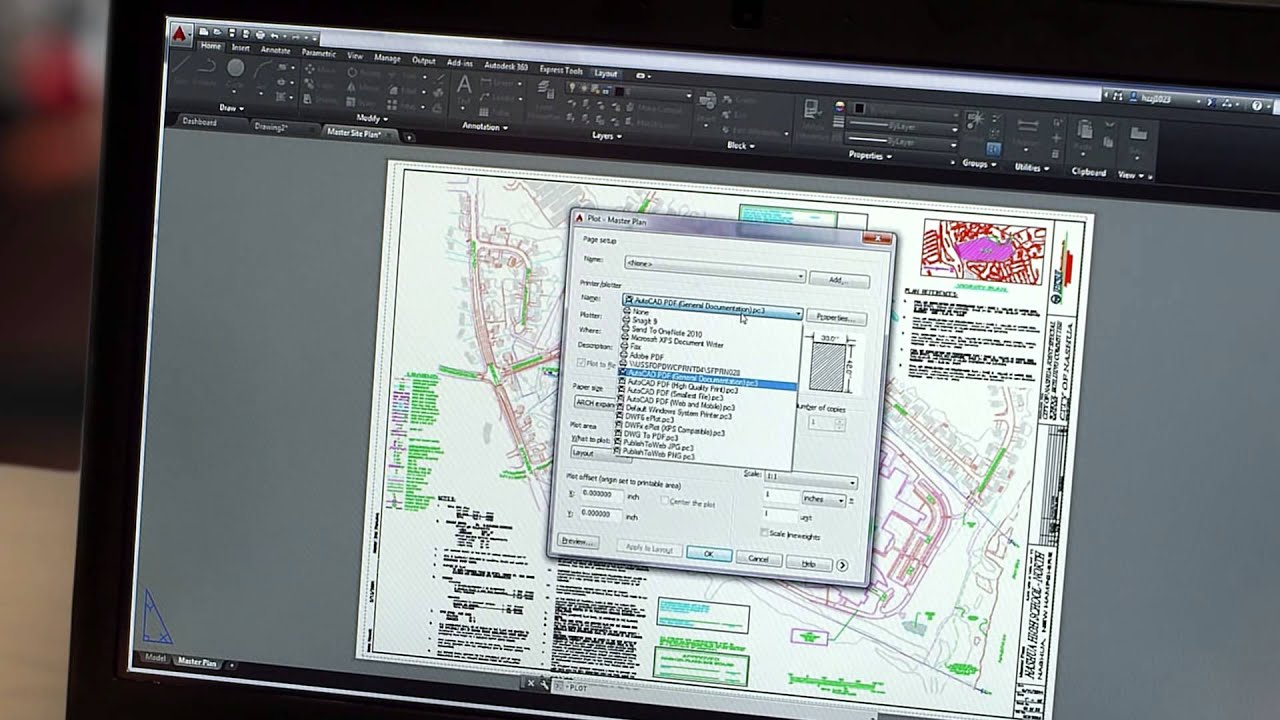The width and height of the screenshot is (1280, 720).
Task: Expand the Layers panel
Action: click(607, 135)
